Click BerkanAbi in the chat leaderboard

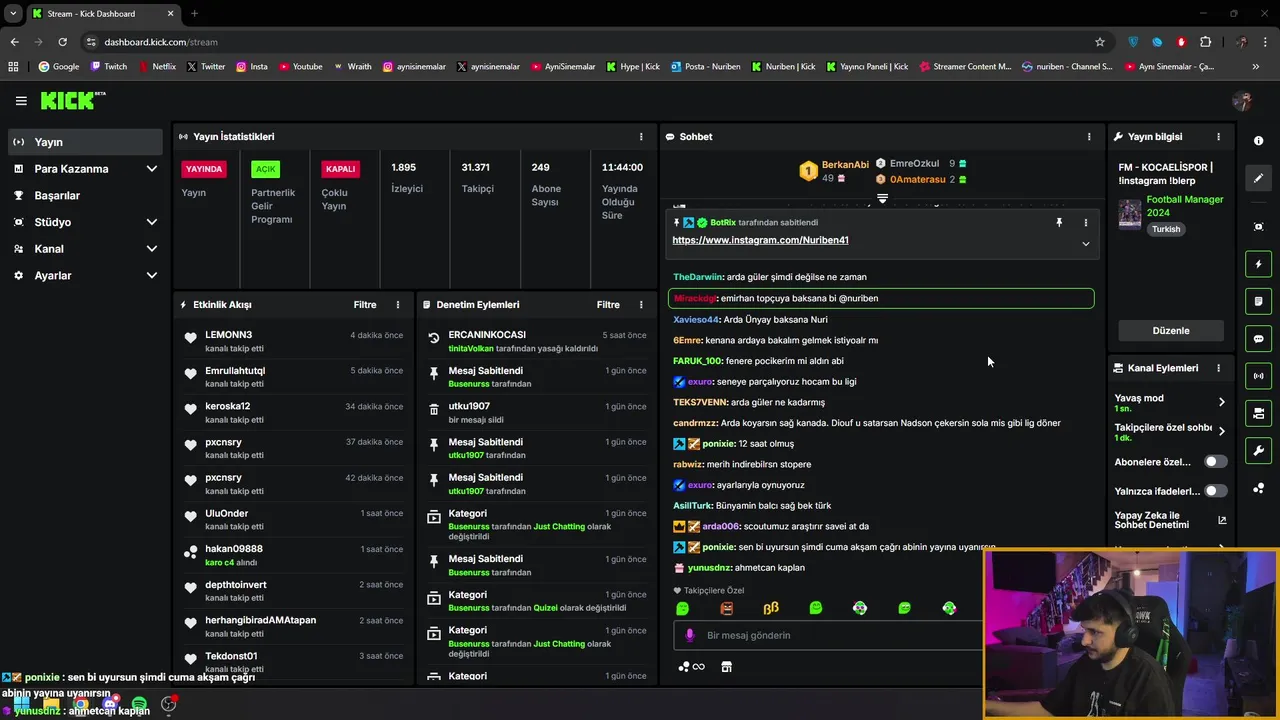(x=845, y=165)
